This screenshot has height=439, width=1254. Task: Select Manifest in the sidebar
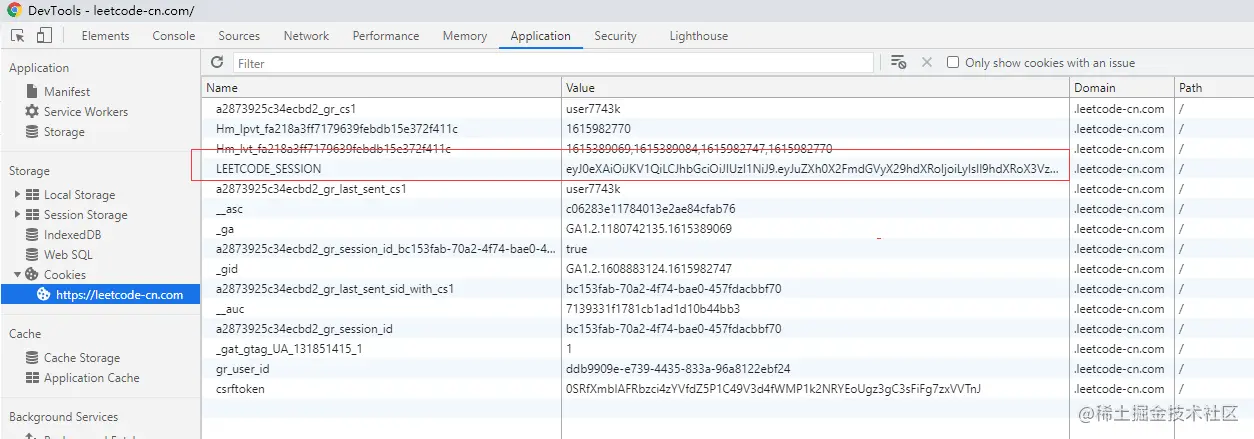[x=67, y=91]
